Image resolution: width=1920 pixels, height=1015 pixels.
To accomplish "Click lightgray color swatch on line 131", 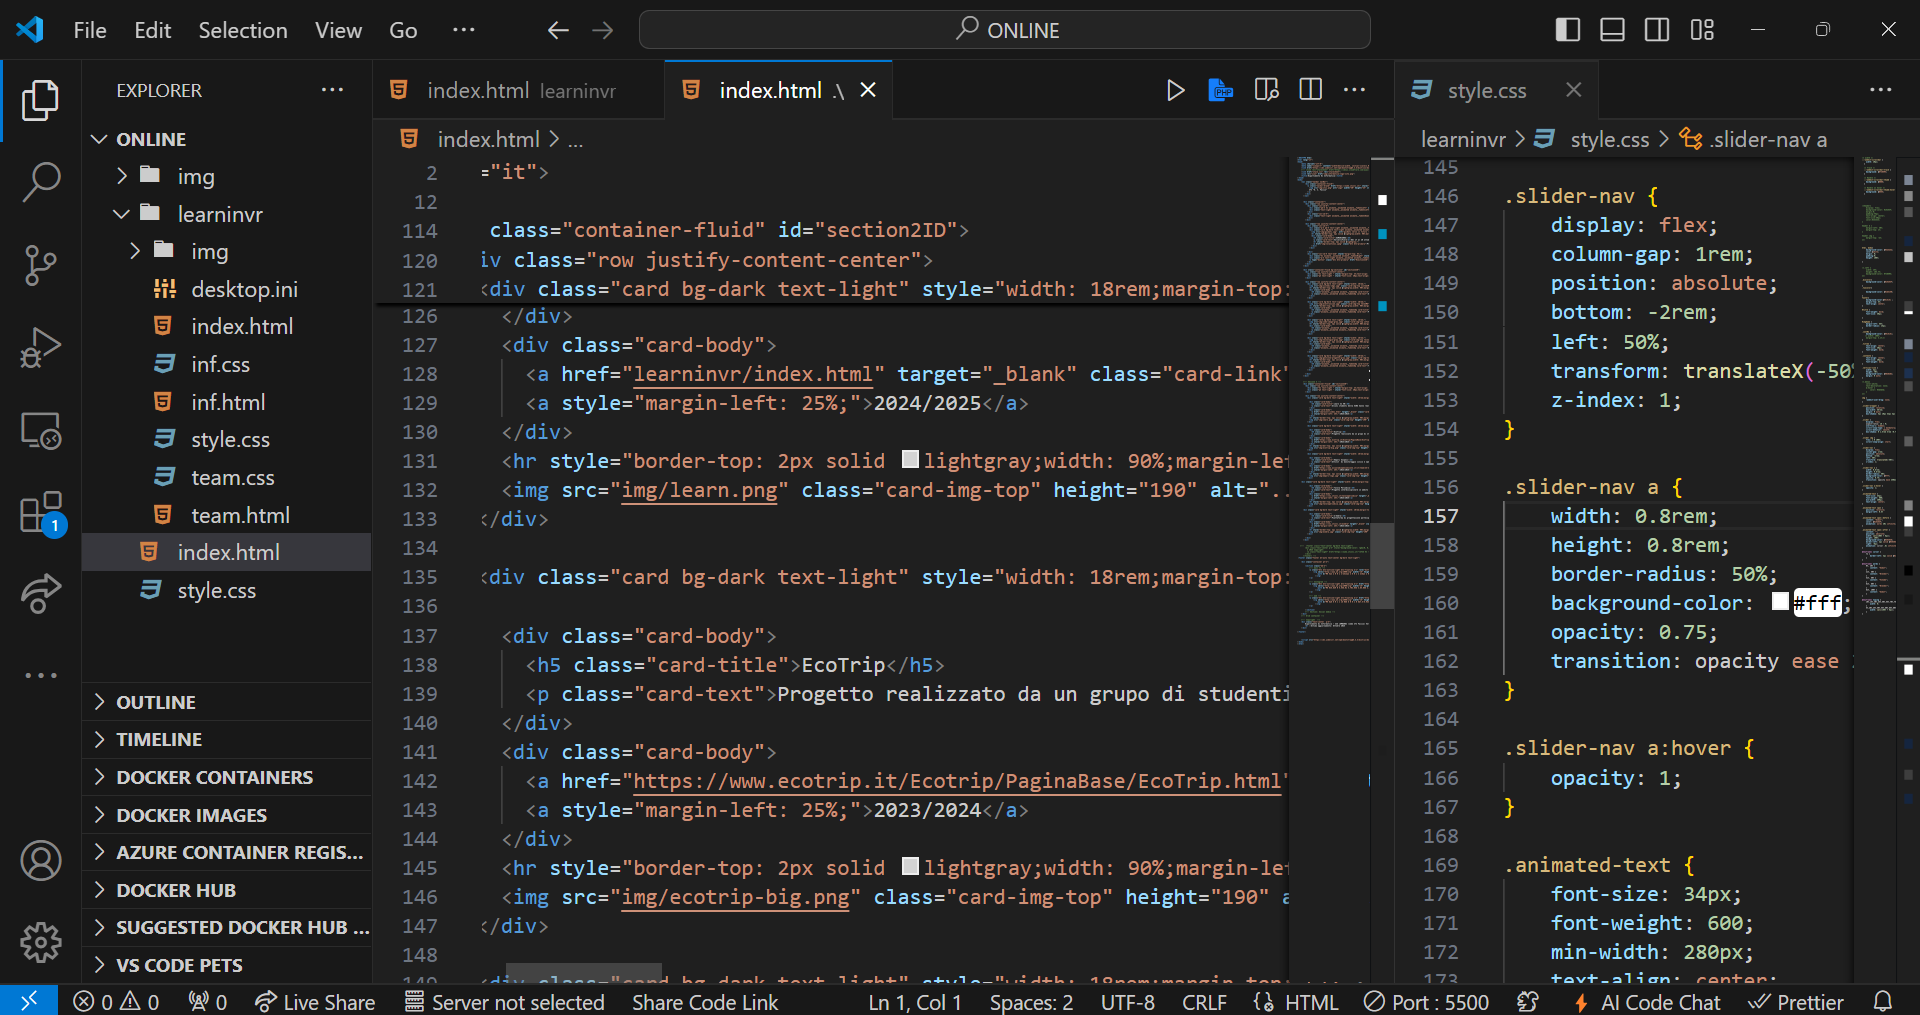I will (910, 459).
